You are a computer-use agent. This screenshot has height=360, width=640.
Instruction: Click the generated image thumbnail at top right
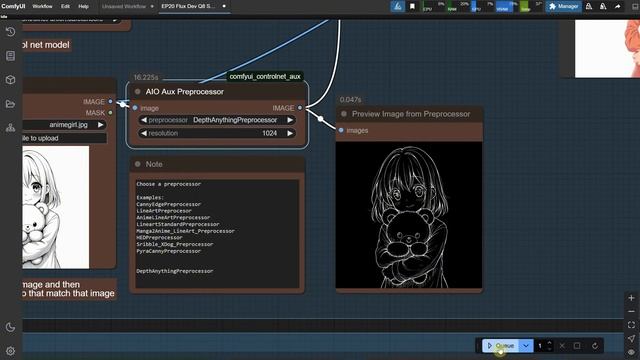607,49
